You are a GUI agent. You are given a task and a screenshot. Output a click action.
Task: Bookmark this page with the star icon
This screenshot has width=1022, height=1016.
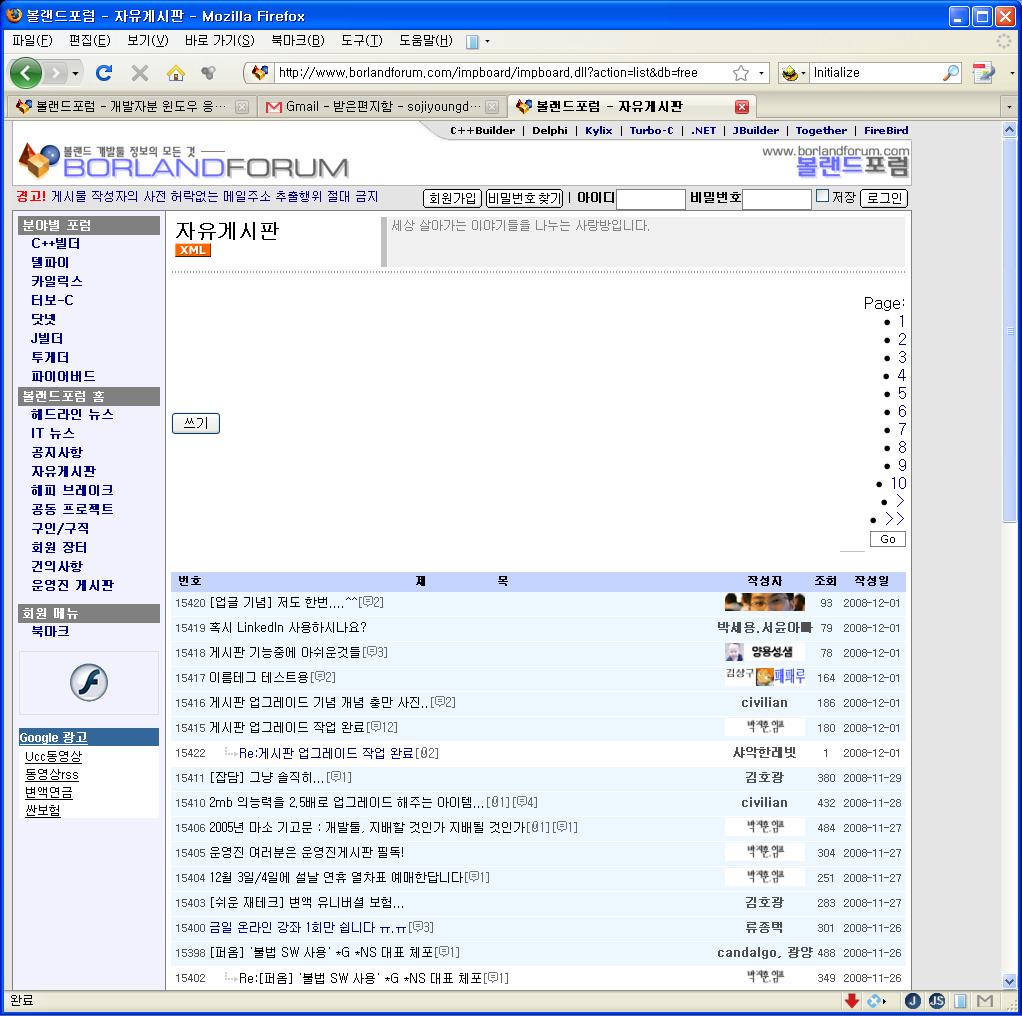(741, 73)
